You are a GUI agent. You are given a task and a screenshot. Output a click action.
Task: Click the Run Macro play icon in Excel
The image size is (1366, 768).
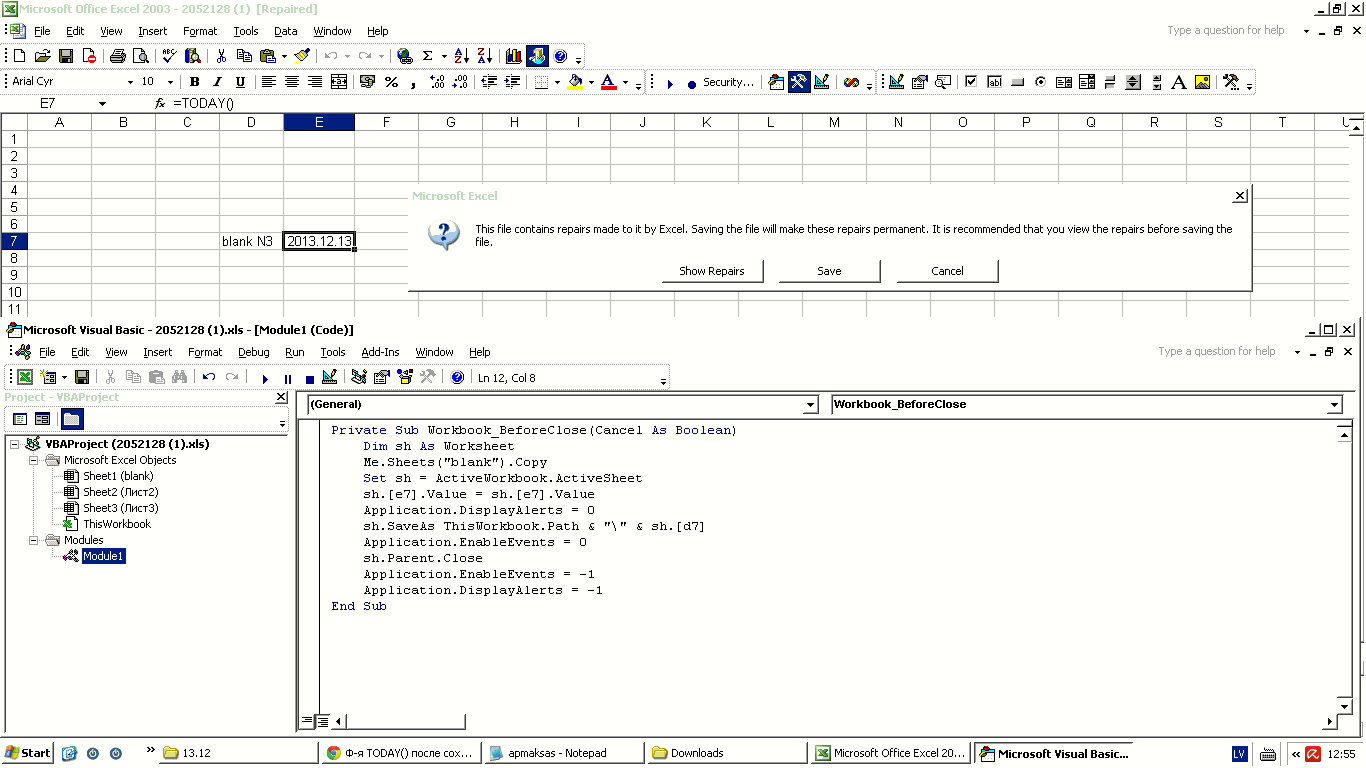tap(669, 84)
